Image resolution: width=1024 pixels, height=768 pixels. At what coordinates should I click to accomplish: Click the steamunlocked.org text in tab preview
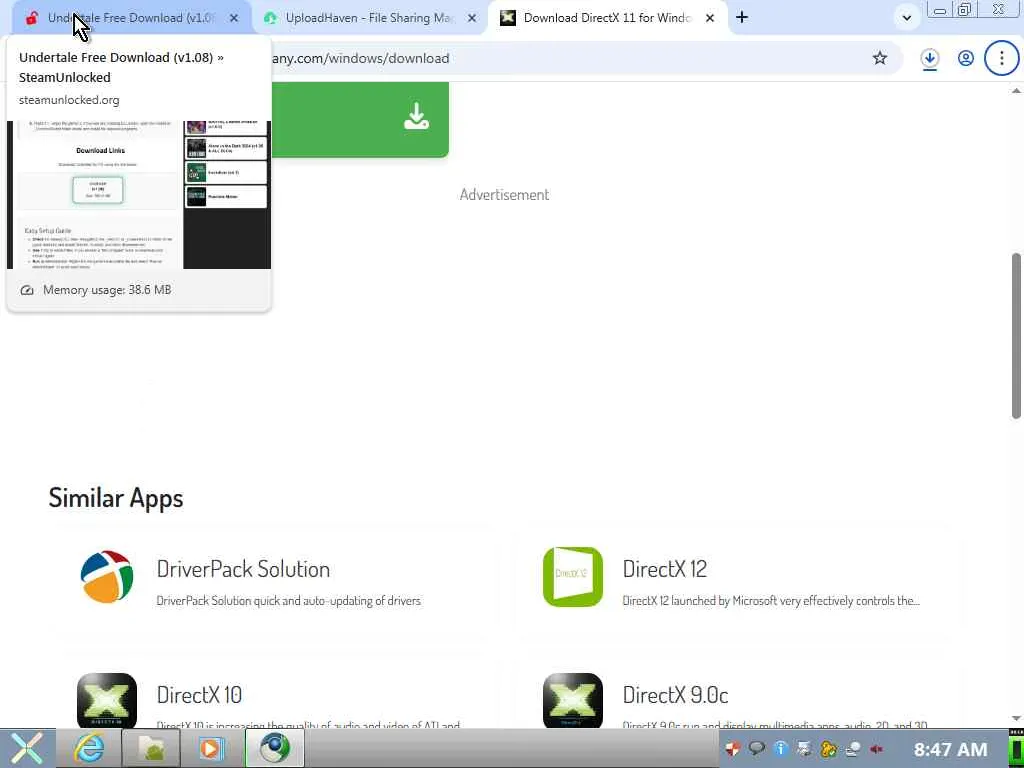coord(69,100)
